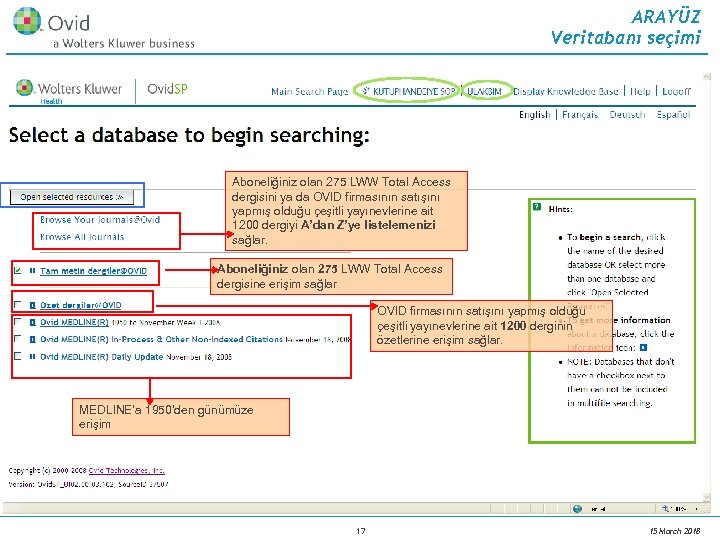
Task: Open the Help link
Action: click(640, 91)
